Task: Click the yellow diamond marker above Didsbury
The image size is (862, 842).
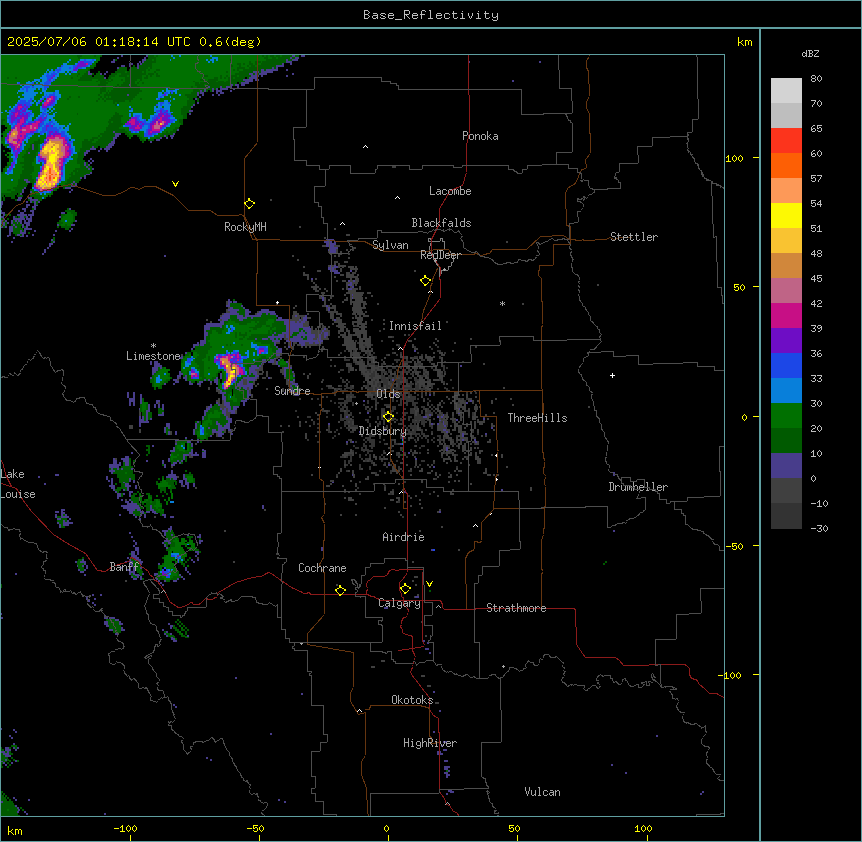Action: click(388, 417)
